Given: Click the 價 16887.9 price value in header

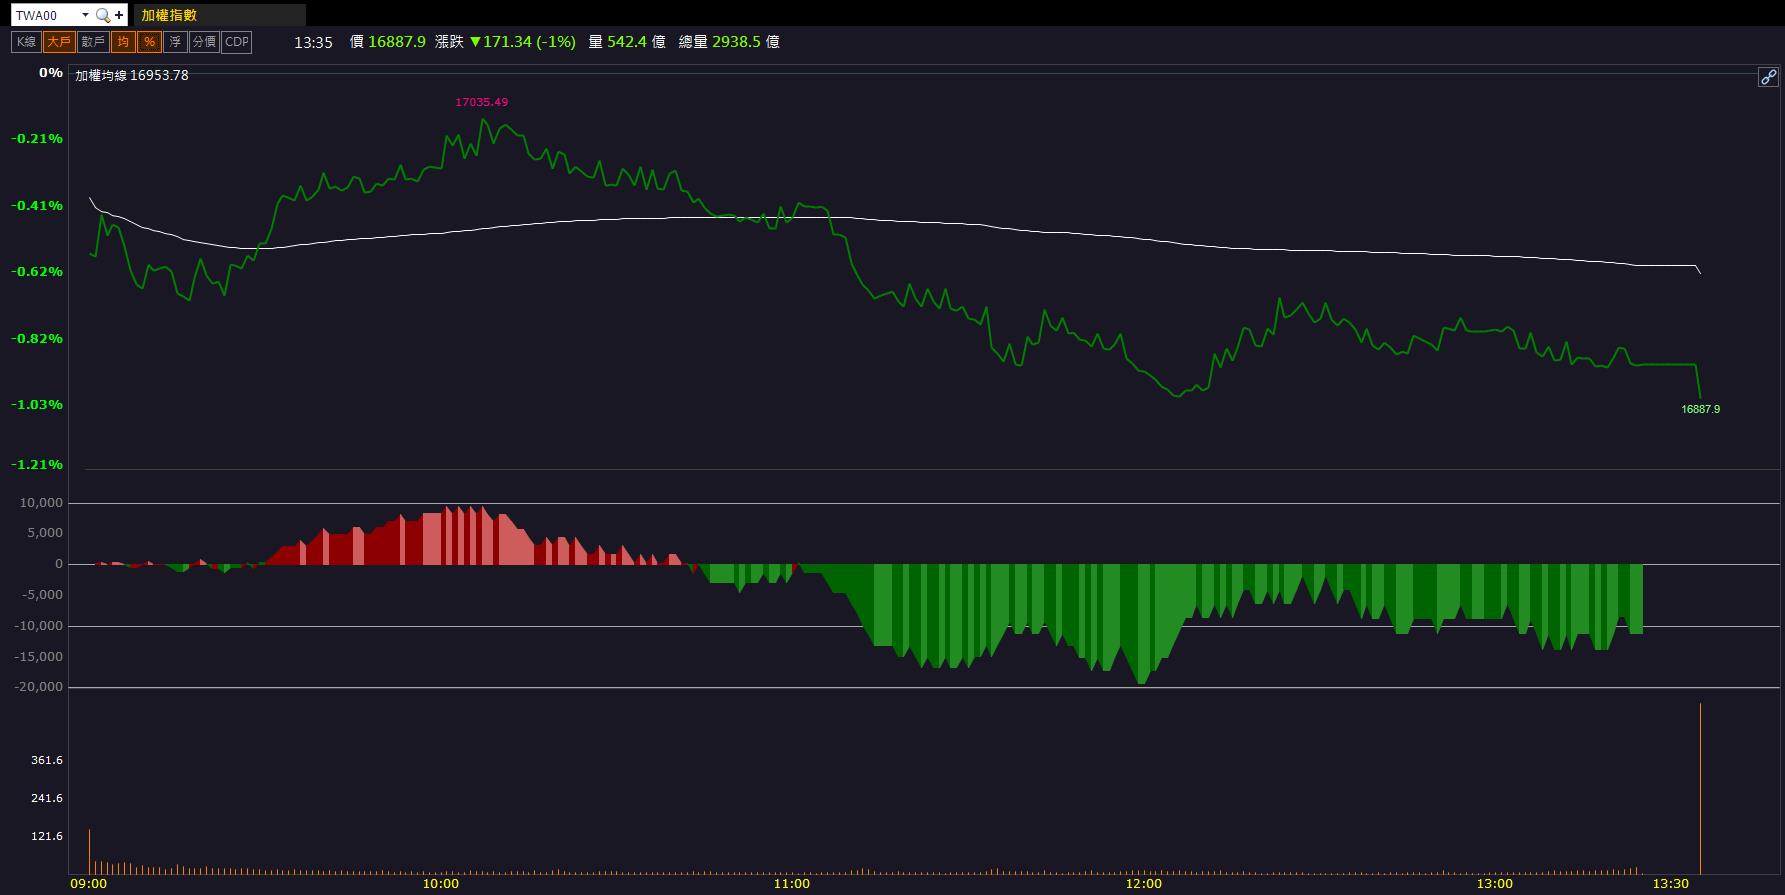Looking at the screenshot, I should click(388, 42).
